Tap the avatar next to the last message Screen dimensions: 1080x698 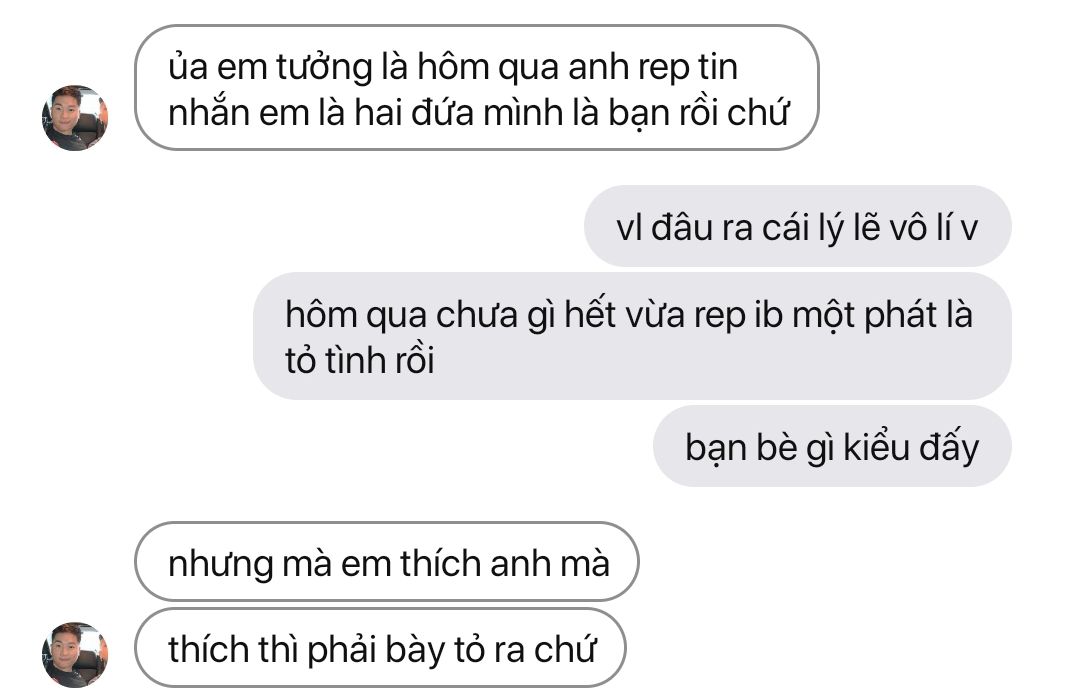pyautogui.click(x=75, y=655)
